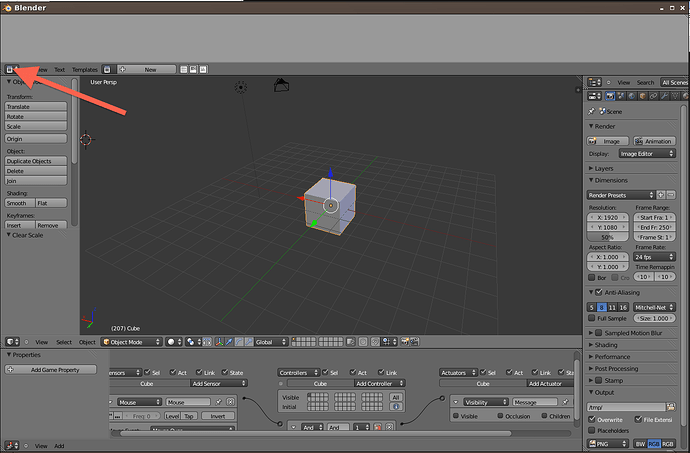Open the logic editor type selector

pos(12,446)
